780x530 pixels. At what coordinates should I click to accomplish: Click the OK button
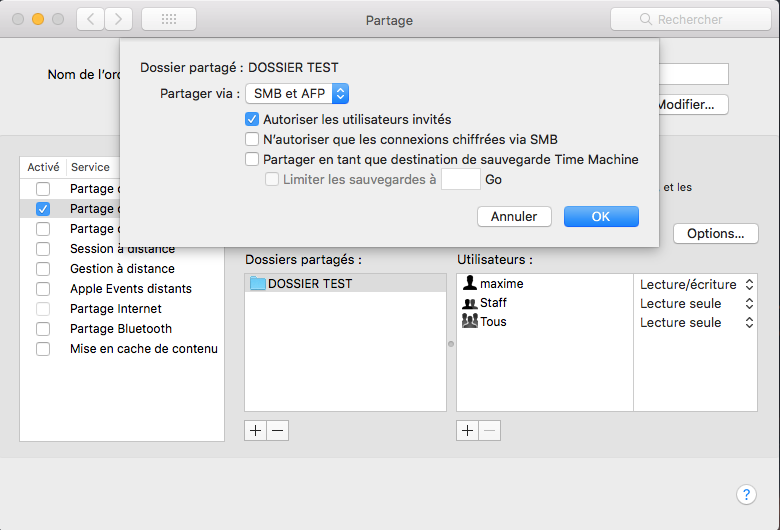click(x=601, y=217)
